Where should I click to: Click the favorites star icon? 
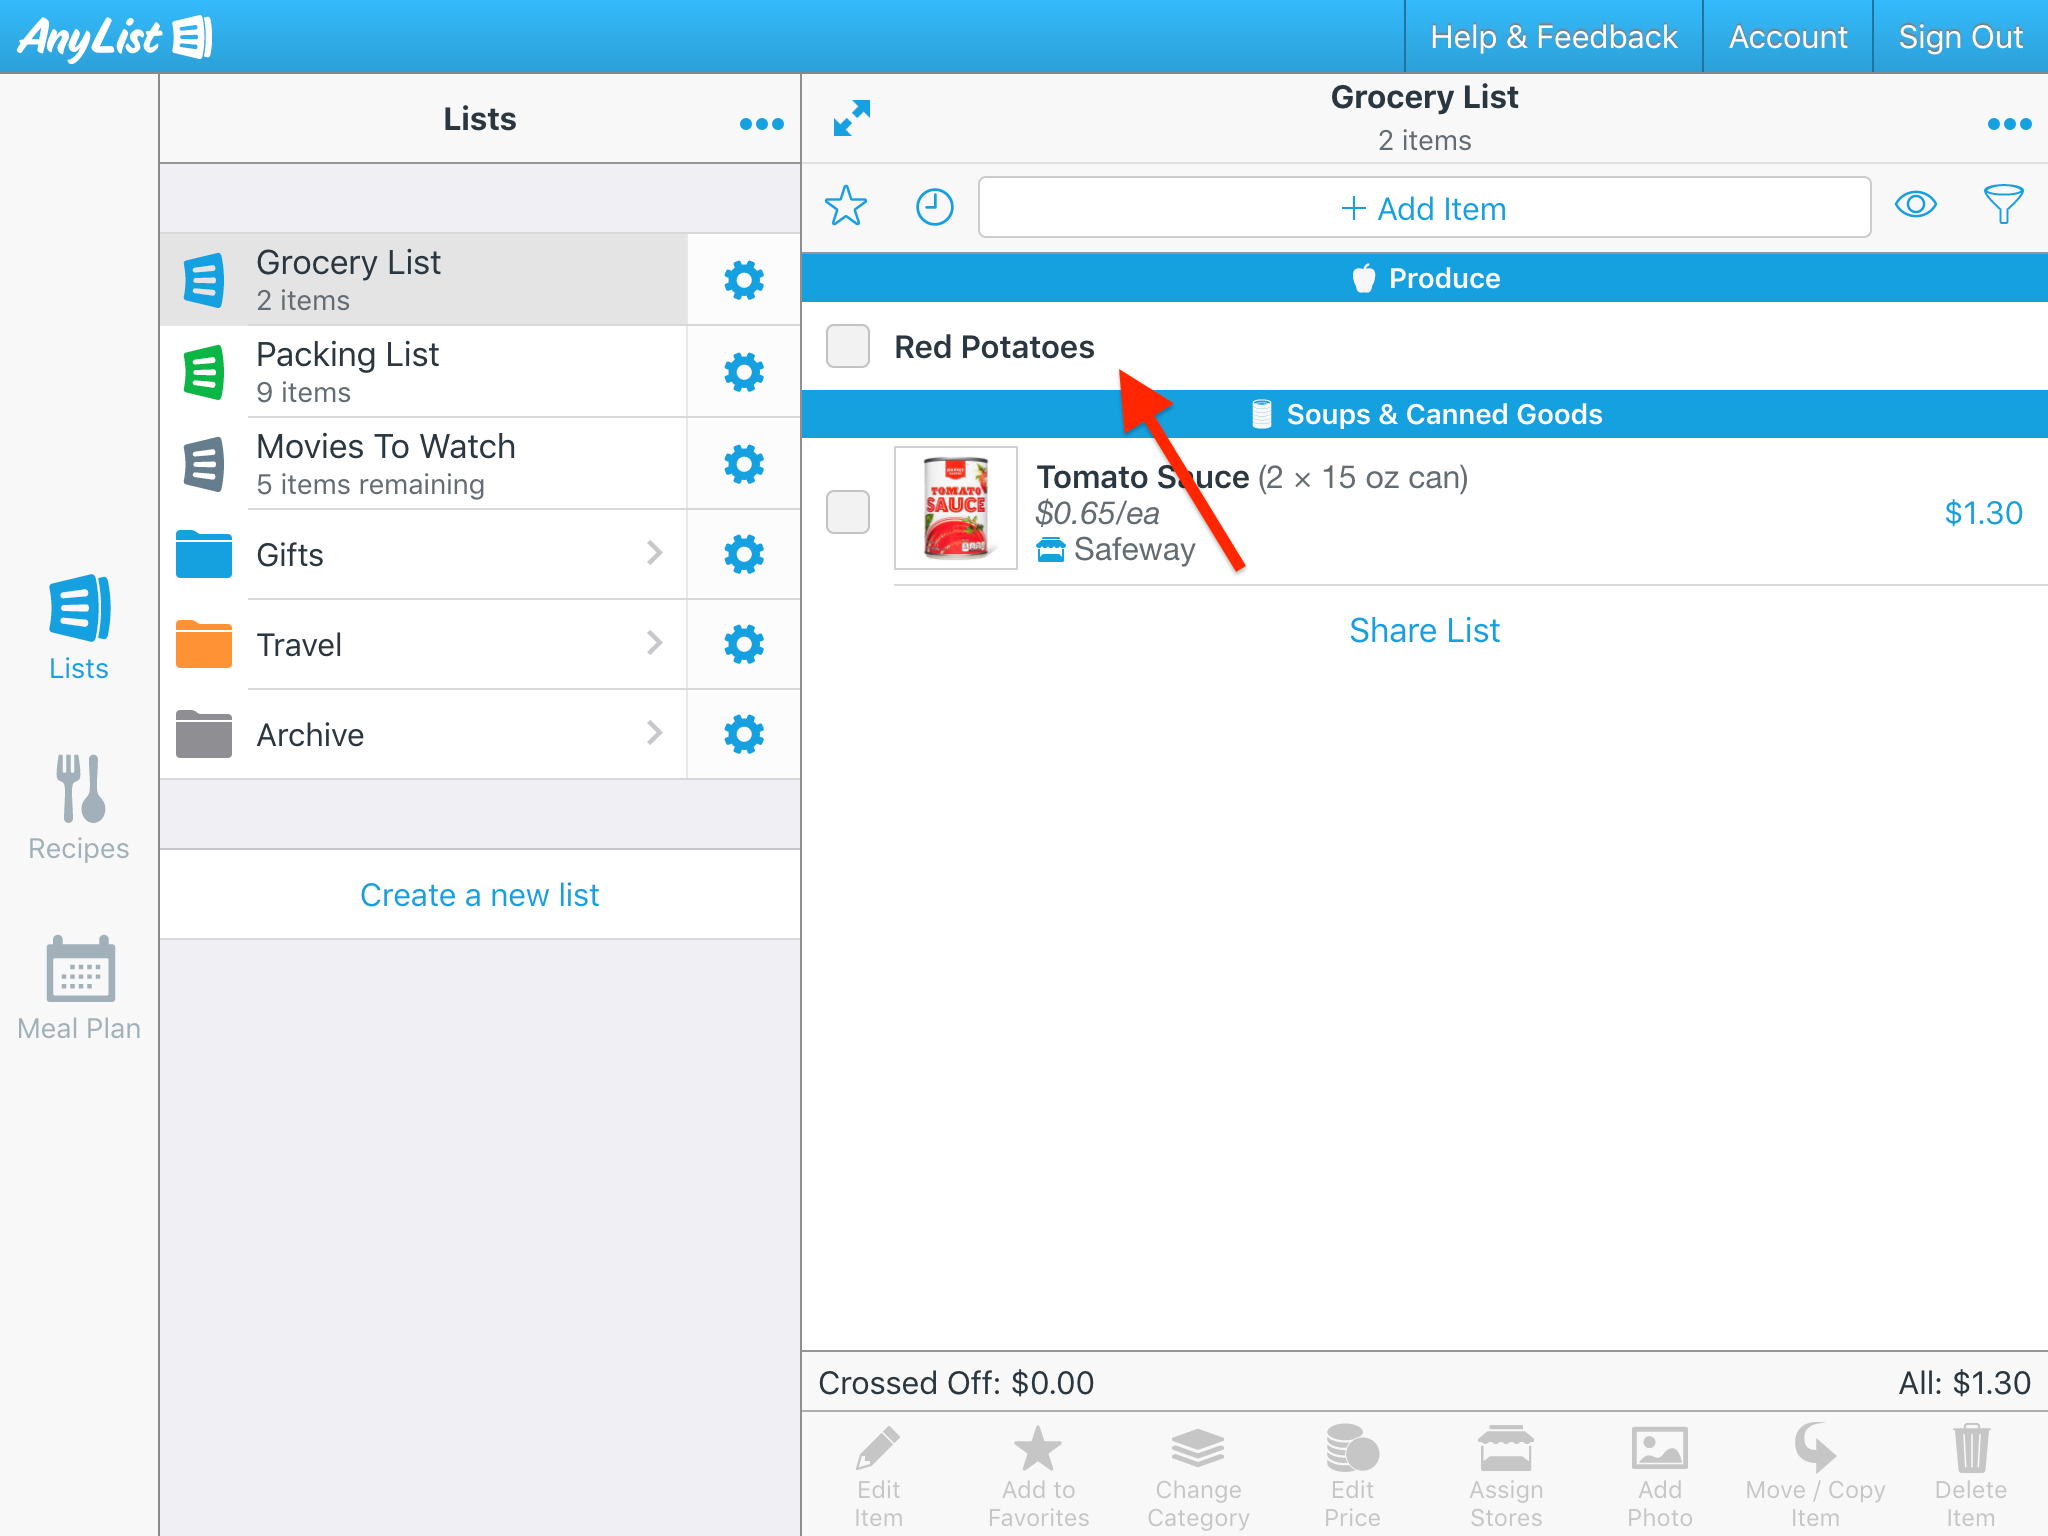[x=846, y=207]
